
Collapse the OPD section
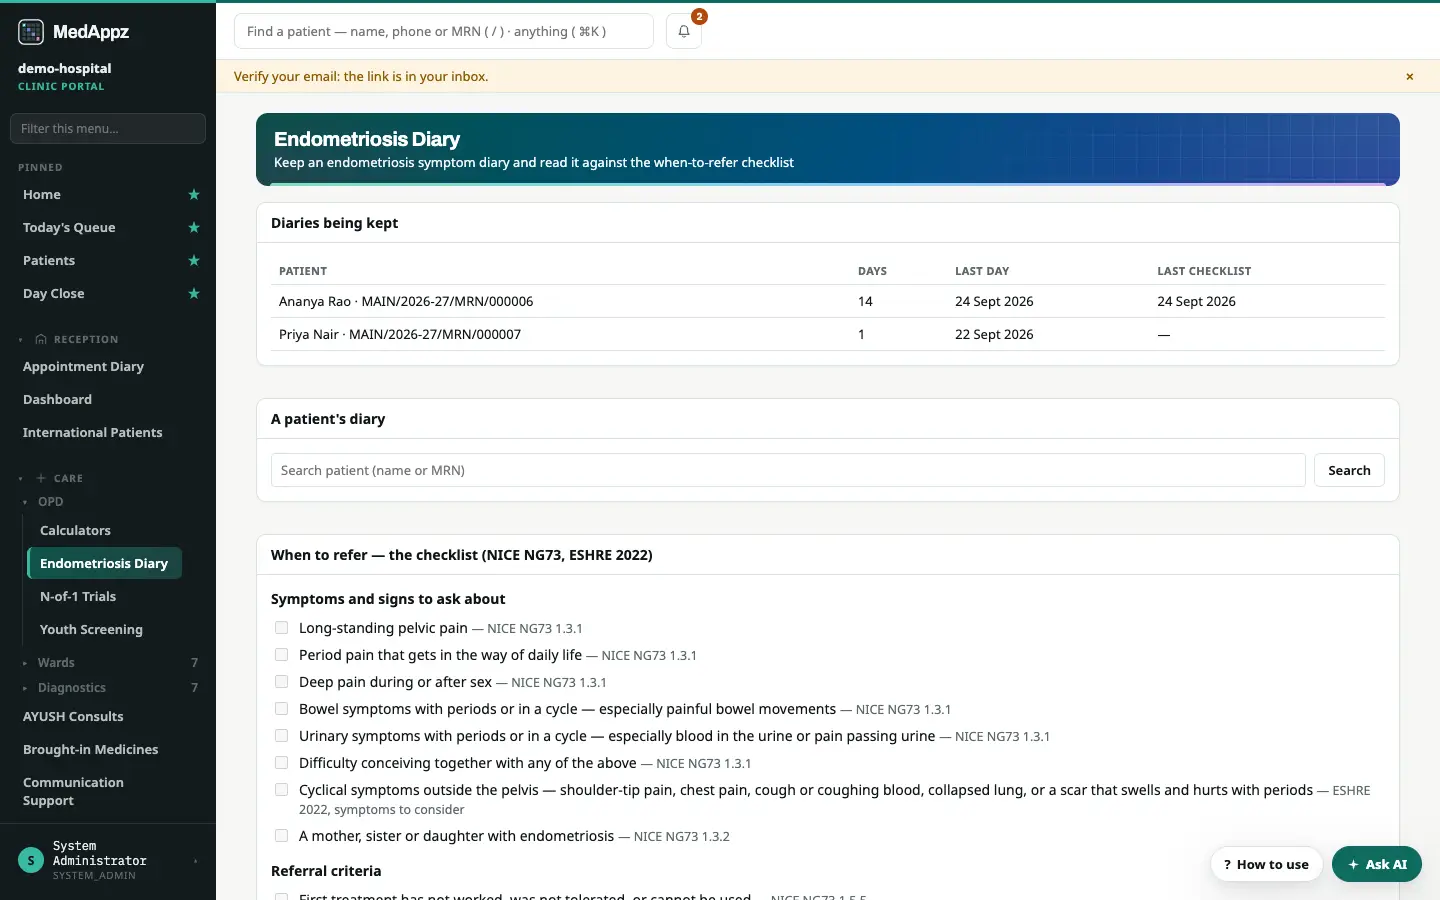click(50, 502)
